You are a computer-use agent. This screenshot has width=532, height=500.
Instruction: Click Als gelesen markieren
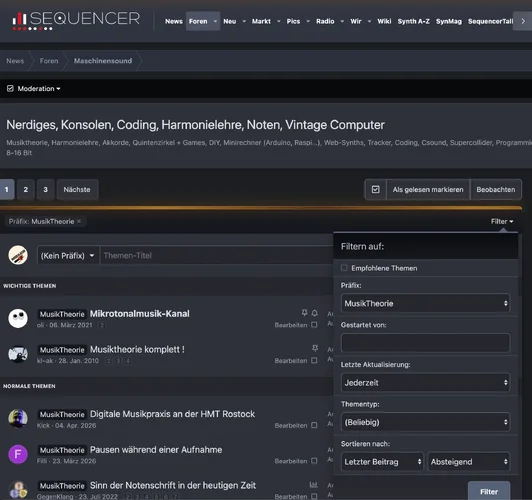[x=428, y=189]
